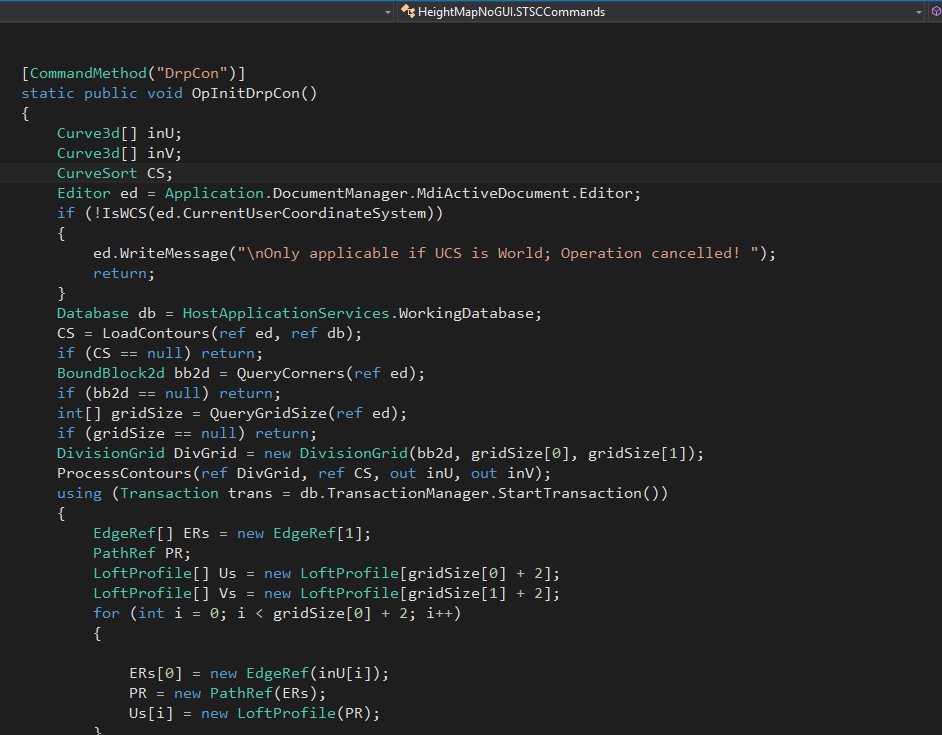Click the ProcessContours method call

[x=124, y=473]
